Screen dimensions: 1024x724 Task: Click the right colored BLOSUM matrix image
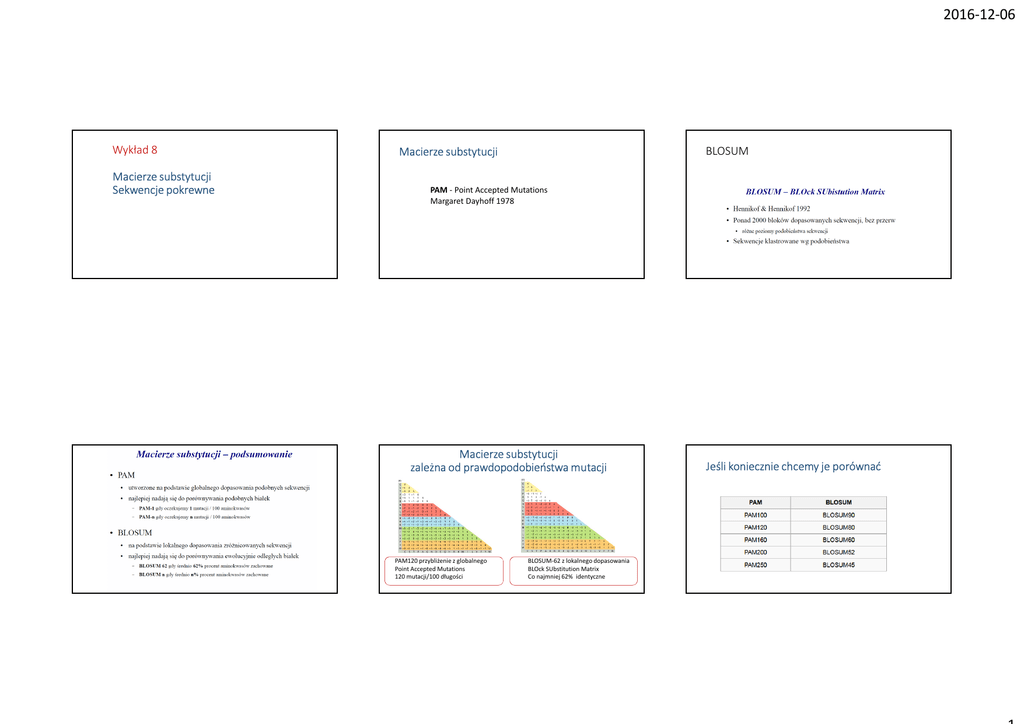click(564, 516)
